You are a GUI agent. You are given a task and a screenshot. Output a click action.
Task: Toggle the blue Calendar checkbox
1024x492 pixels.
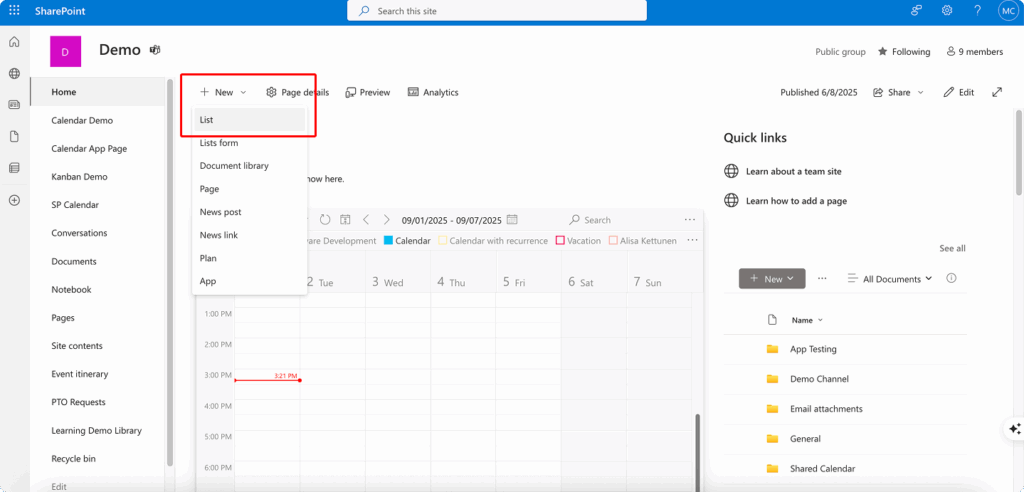[x=388, y=241]
